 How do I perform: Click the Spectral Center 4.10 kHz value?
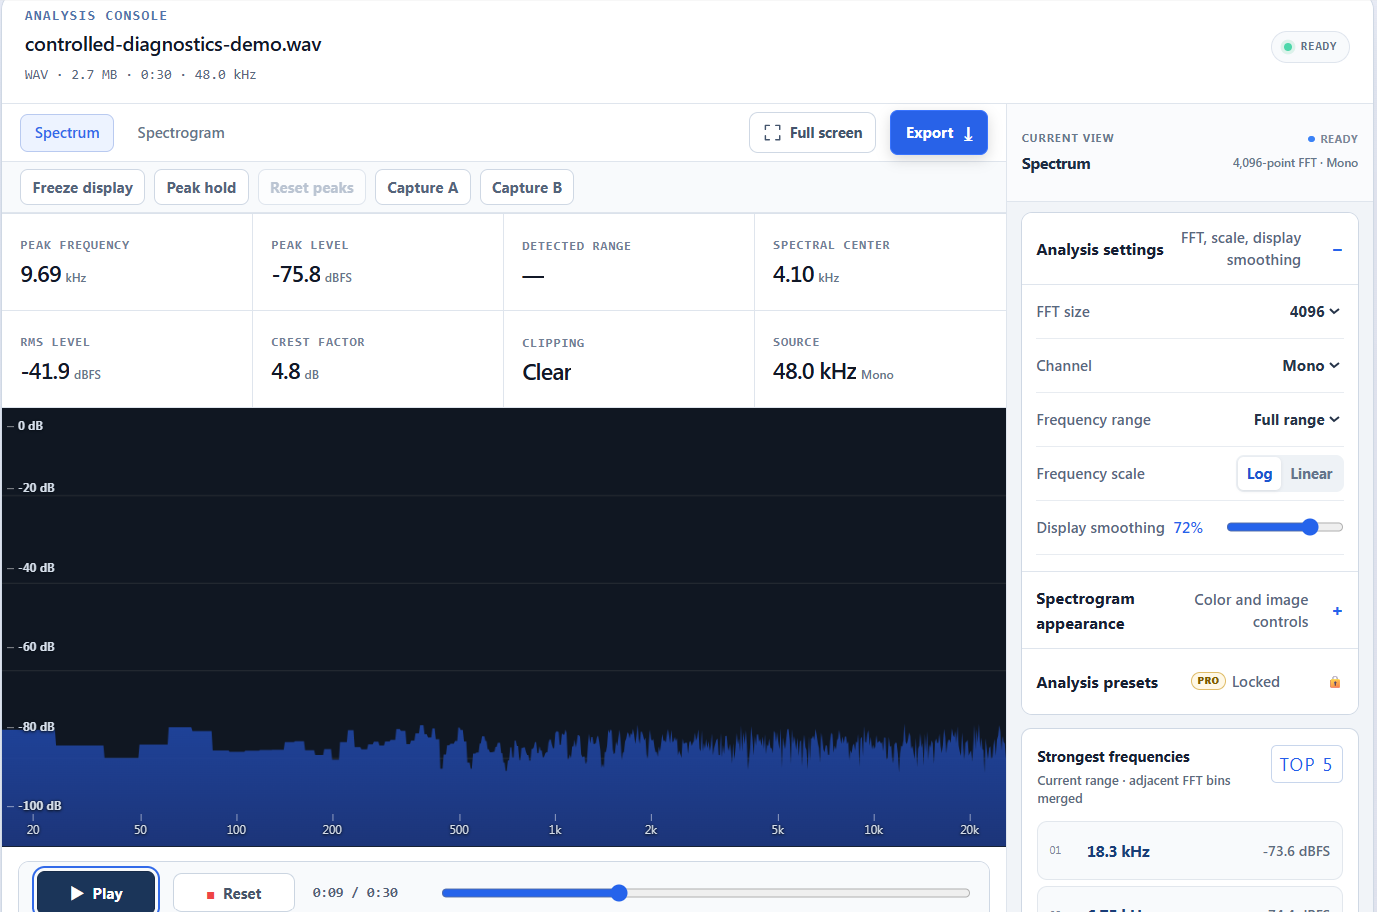(806, 275)
